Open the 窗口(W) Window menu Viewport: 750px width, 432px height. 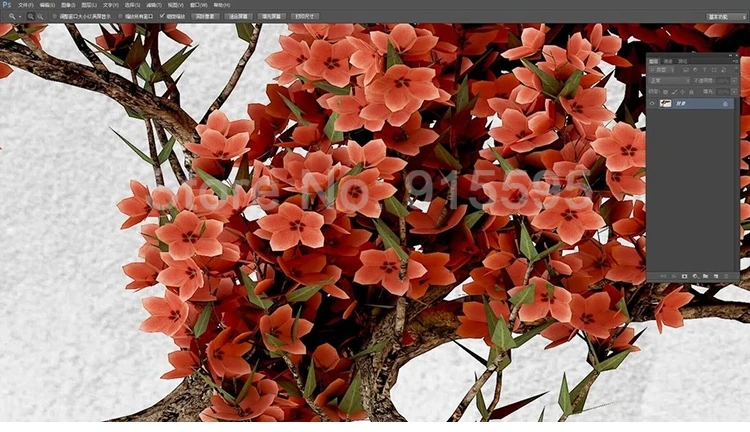(198, 5)
